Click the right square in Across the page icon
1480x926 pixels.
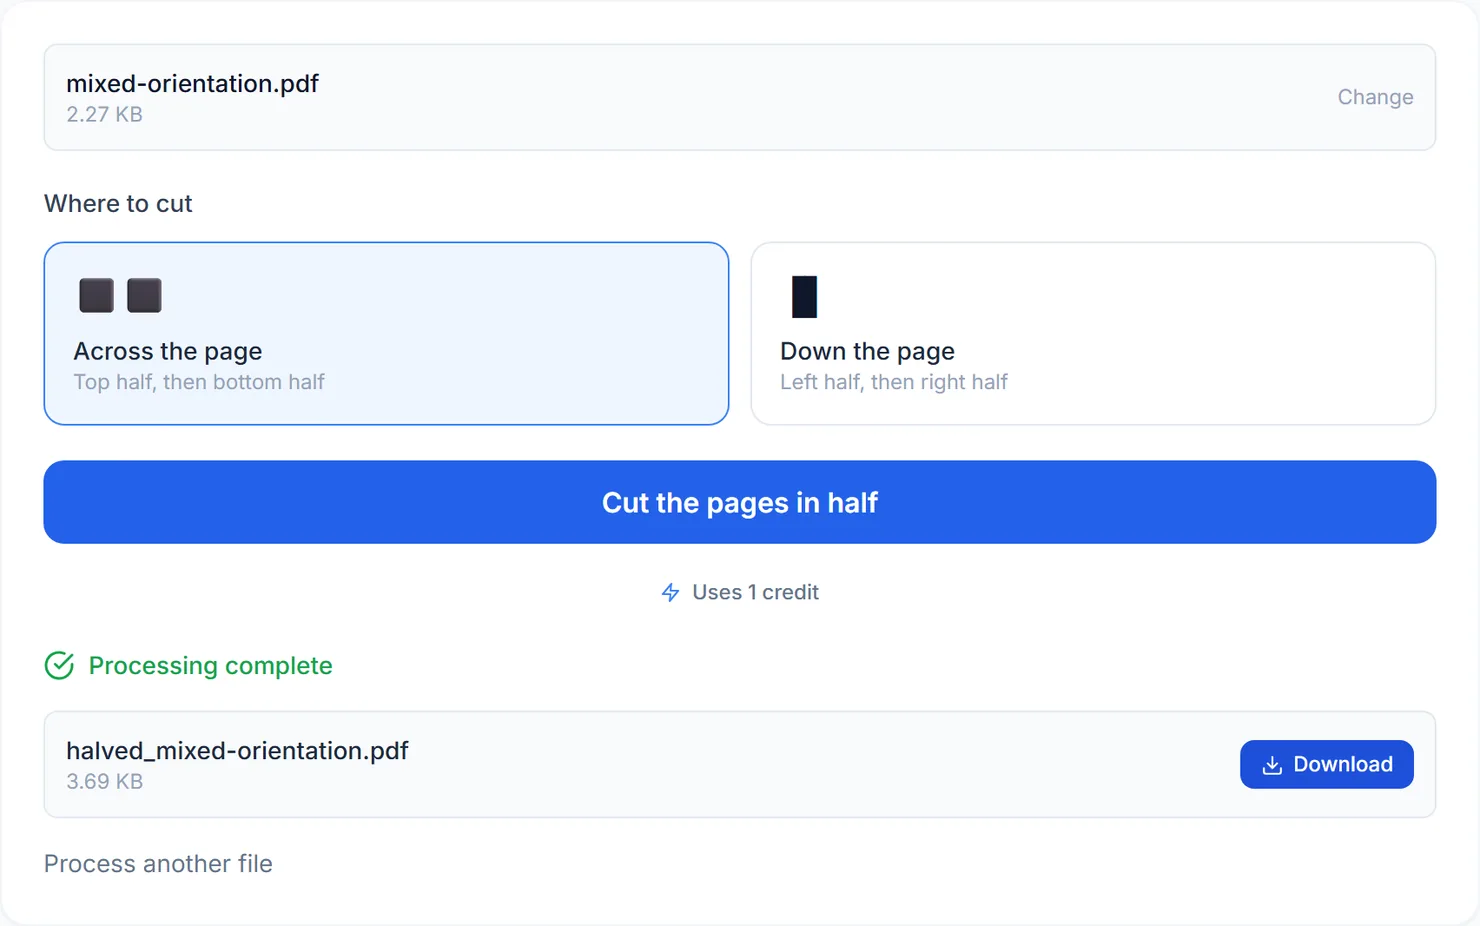(144, 296)
